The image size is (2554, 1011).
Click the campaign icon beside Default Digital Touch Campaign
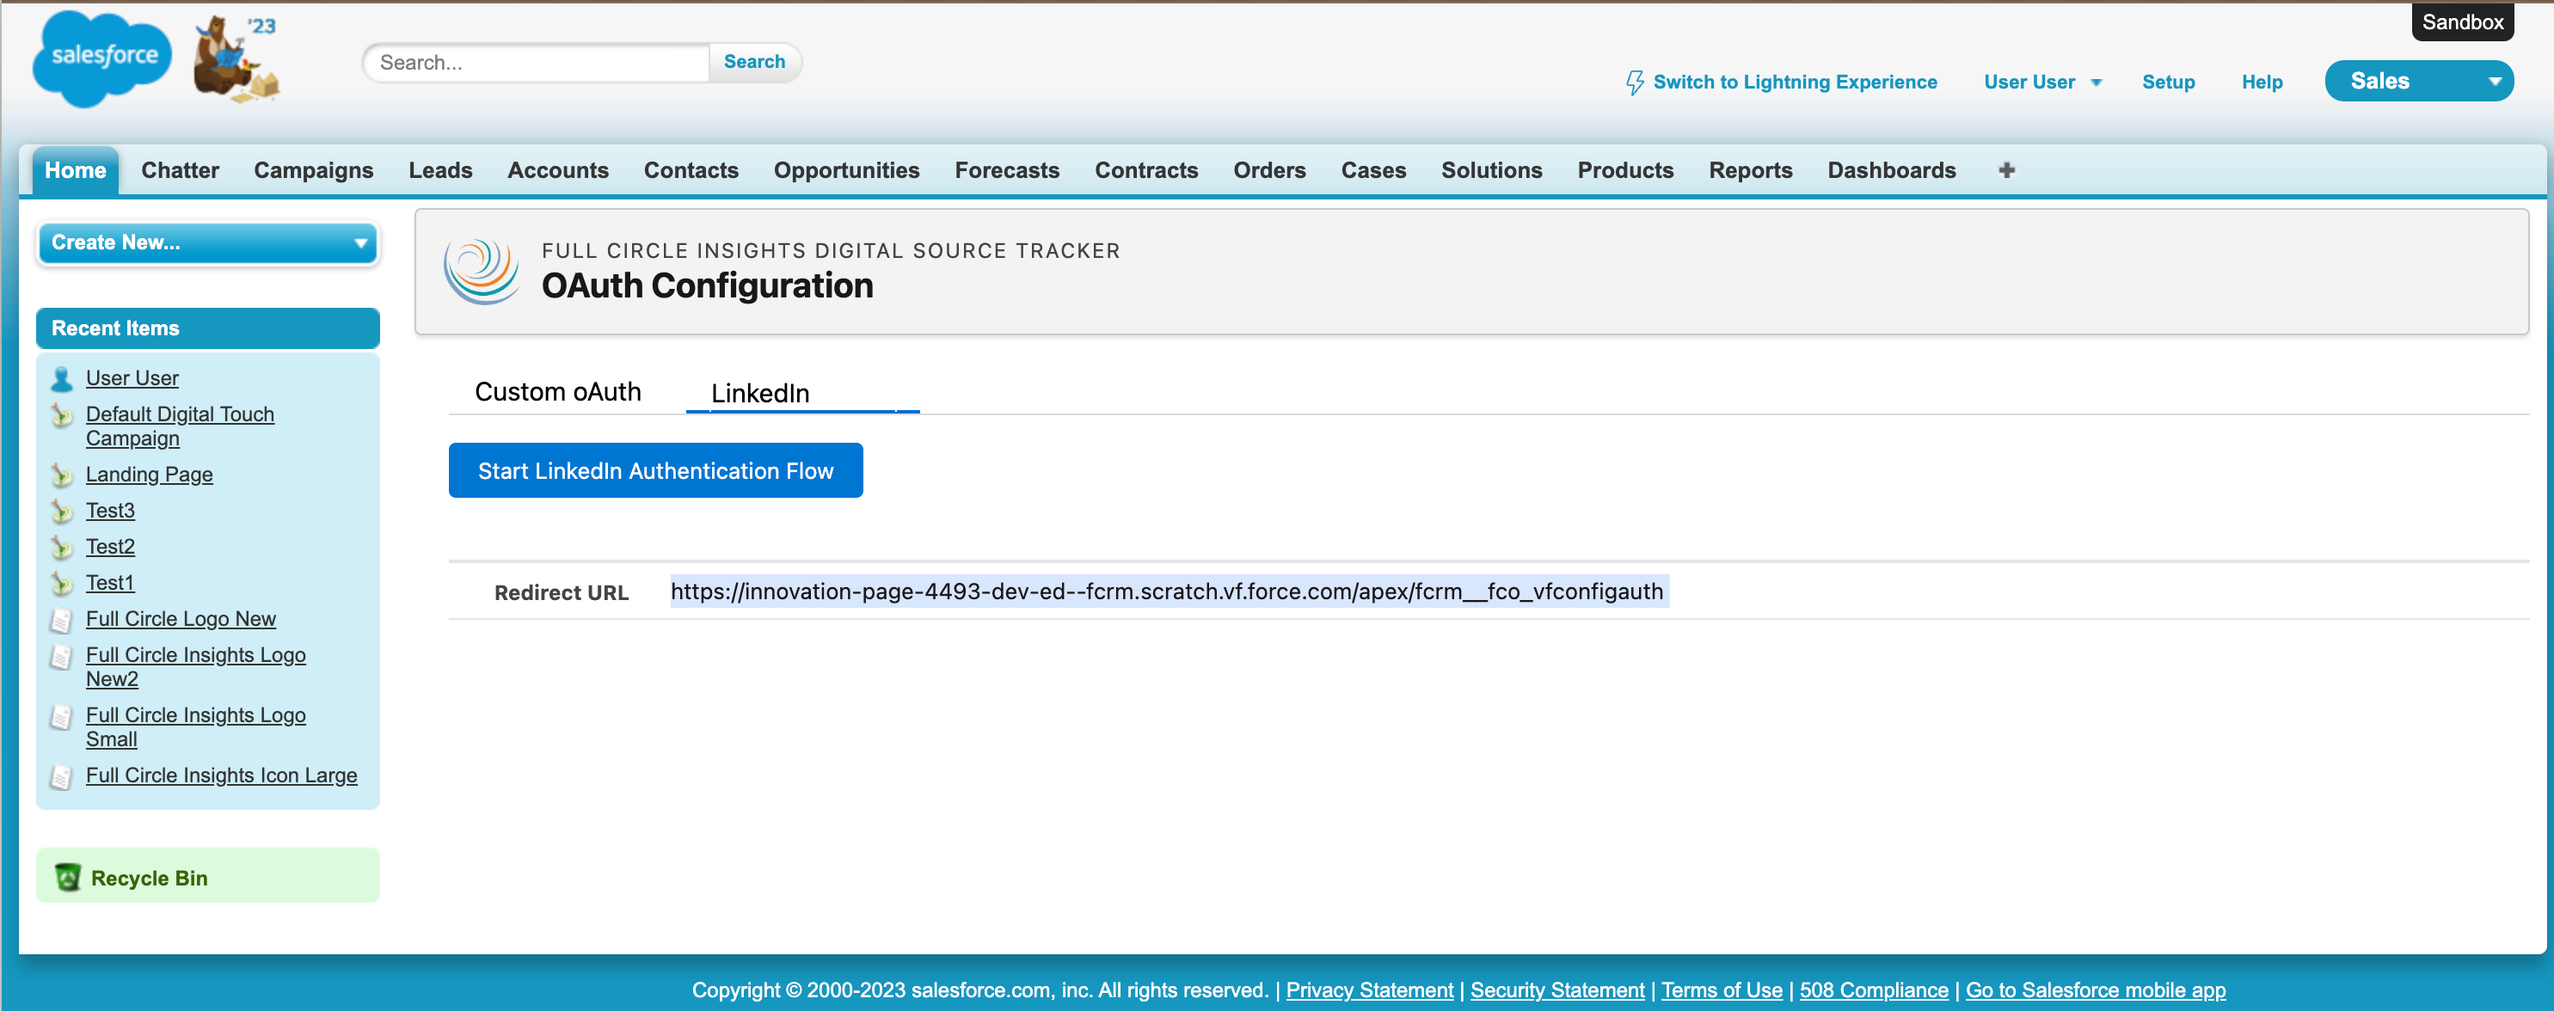(x=62, y=415)
